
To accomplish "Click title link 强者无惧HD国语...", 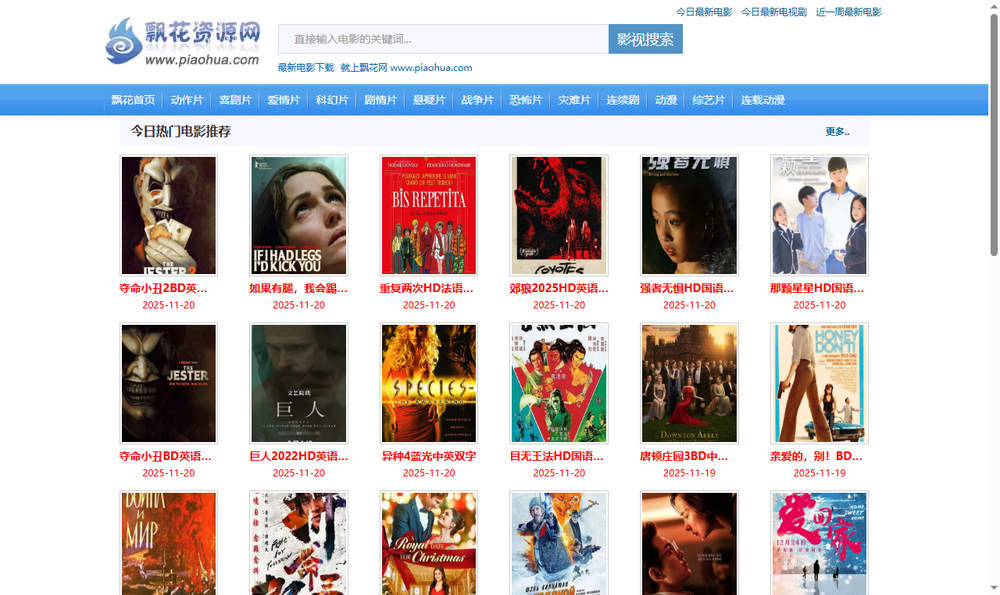I will click(x=687, y=288).
